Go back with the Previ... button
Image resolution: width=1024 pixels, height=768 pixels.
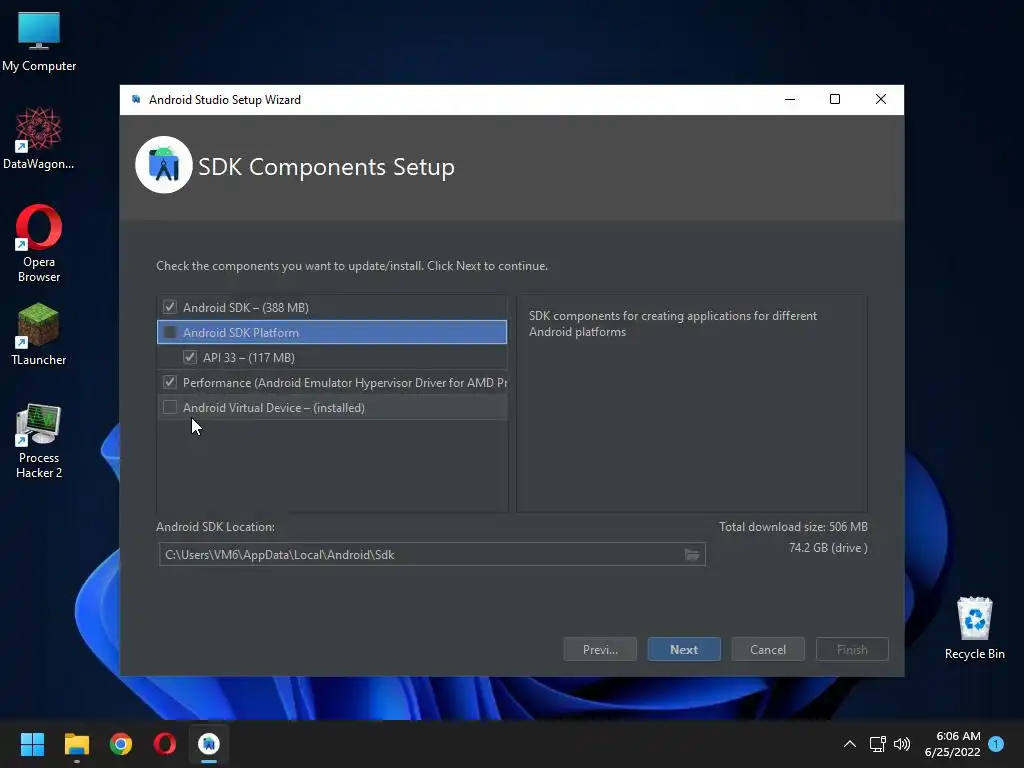(600, 649)
